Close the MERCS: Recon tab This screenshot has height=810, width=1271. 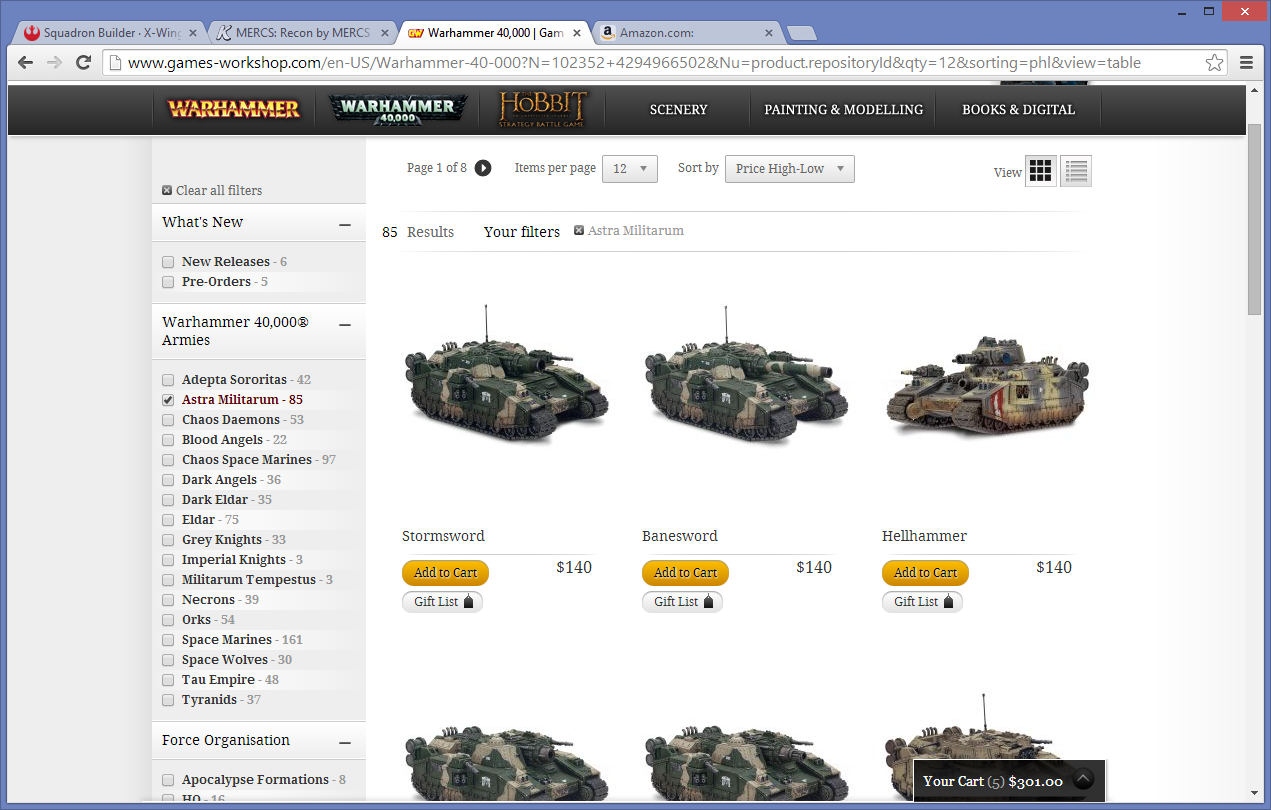click(x=385, y=33)
